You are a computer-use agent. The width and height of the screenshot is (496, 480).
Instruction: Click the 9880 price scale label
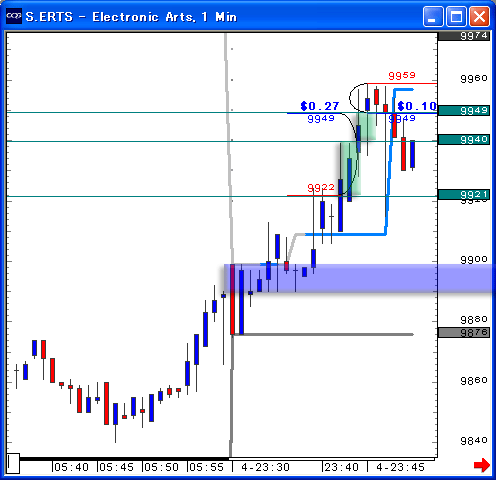coord(474,320)
